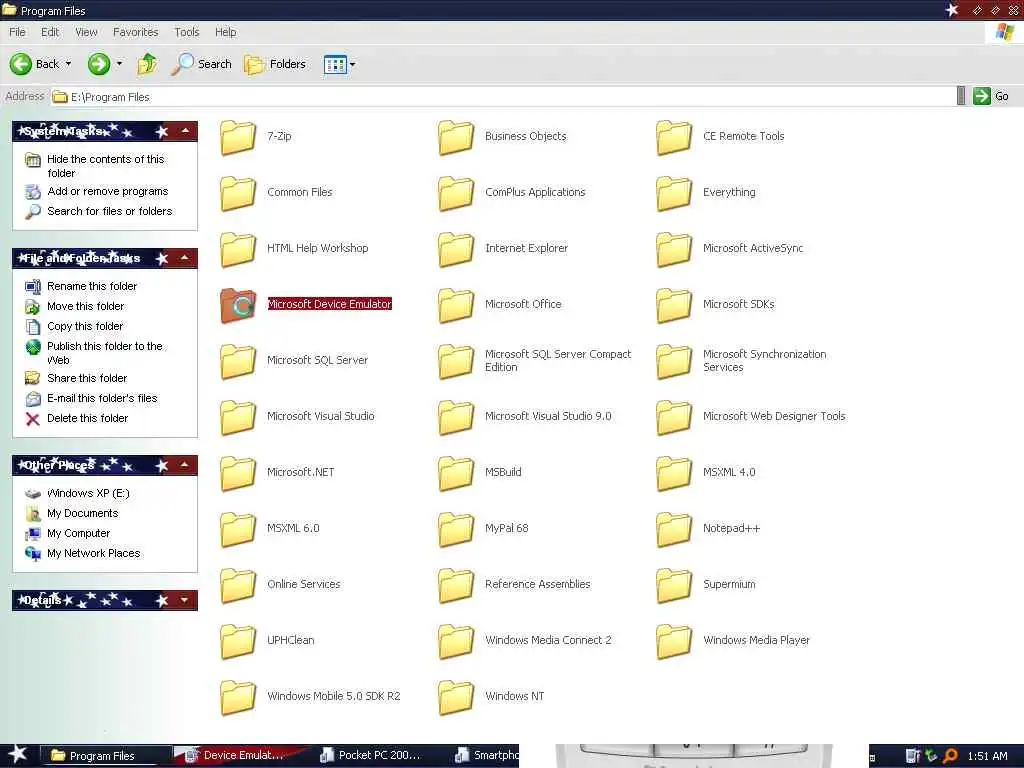Open the Tools menu
The image size is (1024, 768).
pos(187,32)
